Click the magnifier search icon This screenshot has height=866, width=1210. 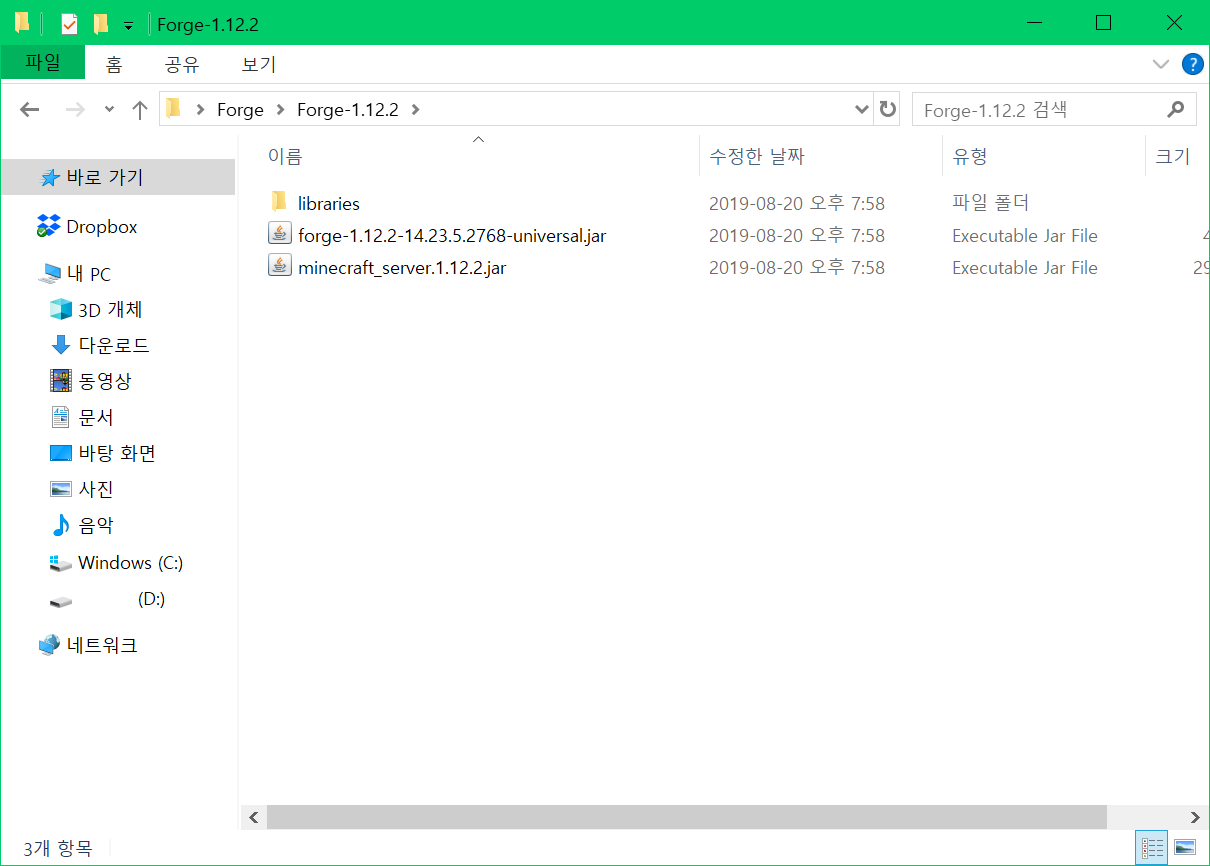point(1176,110)
